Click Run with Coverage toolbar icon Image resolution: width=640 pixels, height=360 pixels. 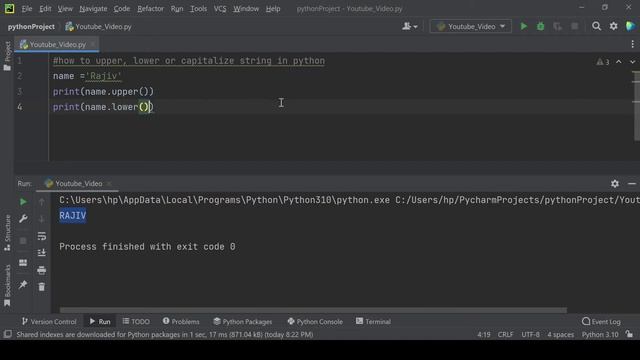tap(557, 27)
